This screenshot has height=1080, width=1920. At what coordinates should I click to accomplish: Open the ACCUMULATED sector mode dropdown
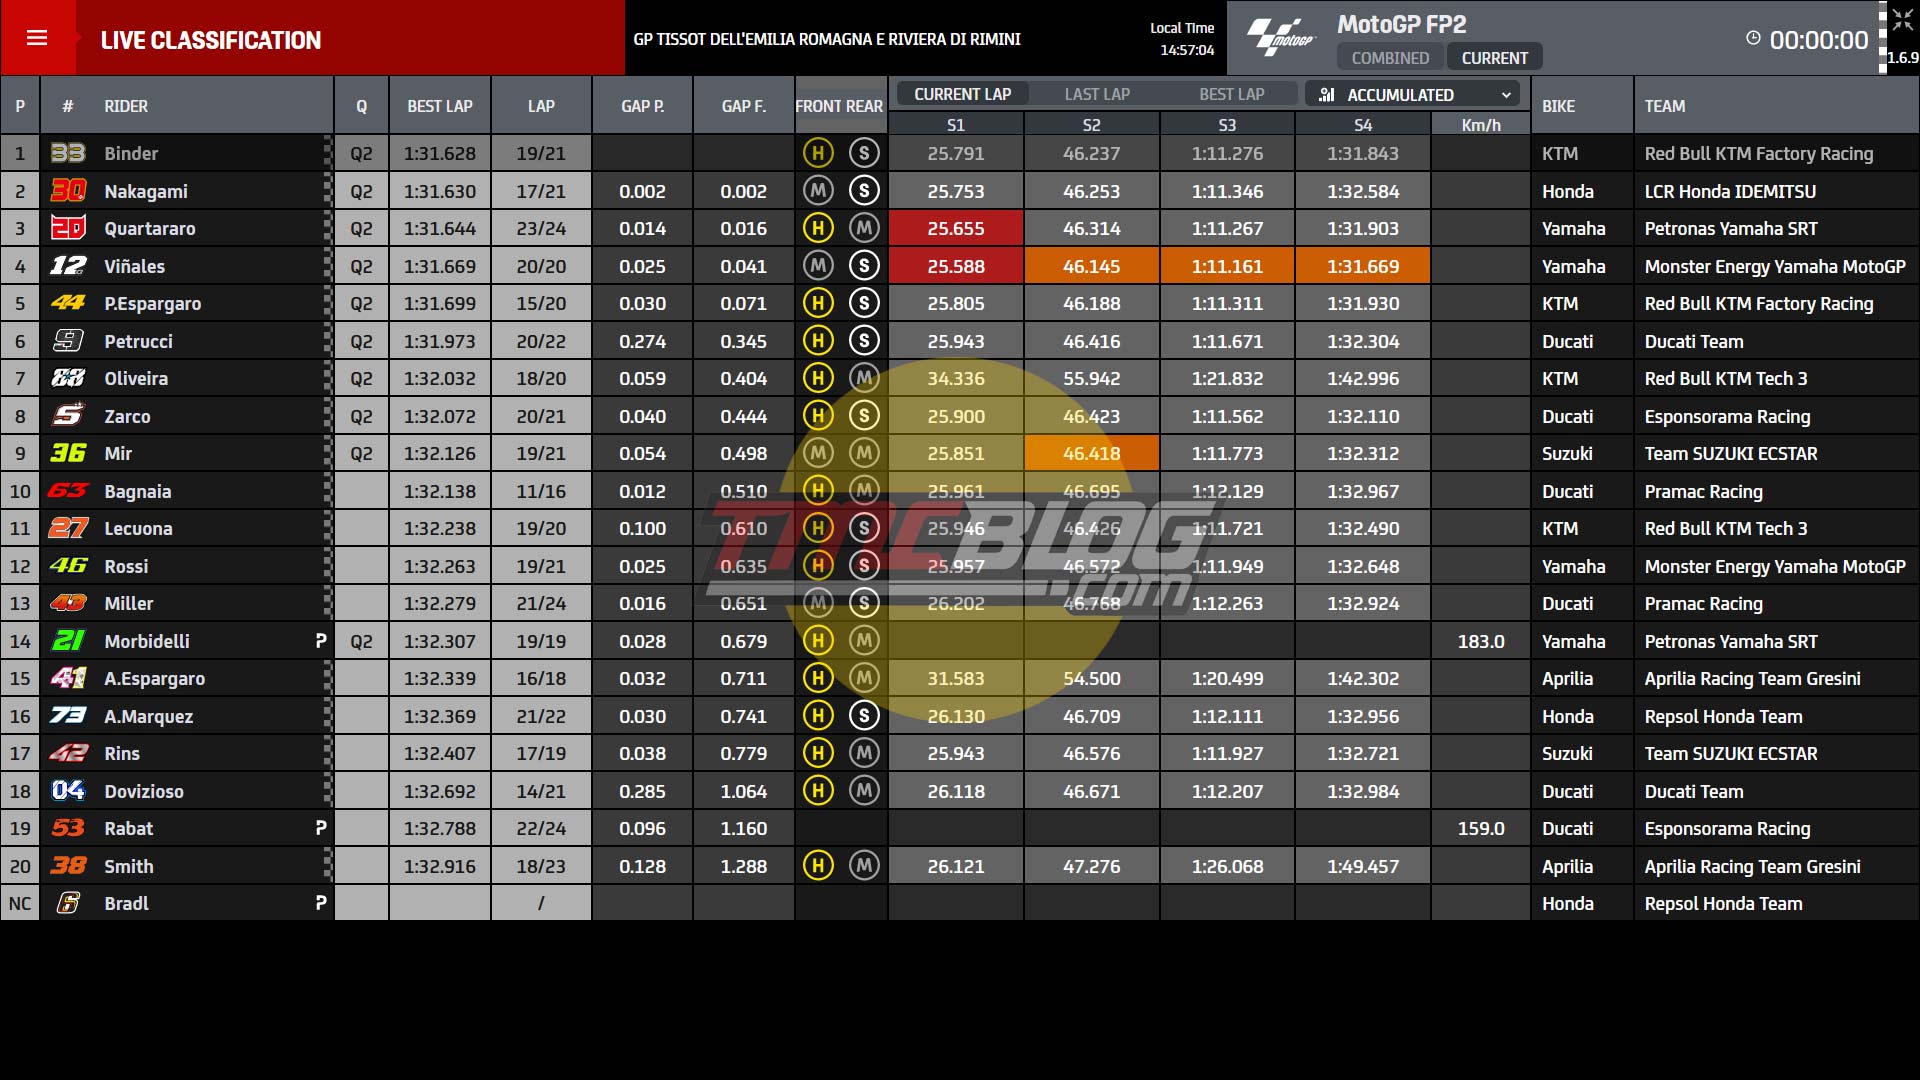pos(1412,95)
